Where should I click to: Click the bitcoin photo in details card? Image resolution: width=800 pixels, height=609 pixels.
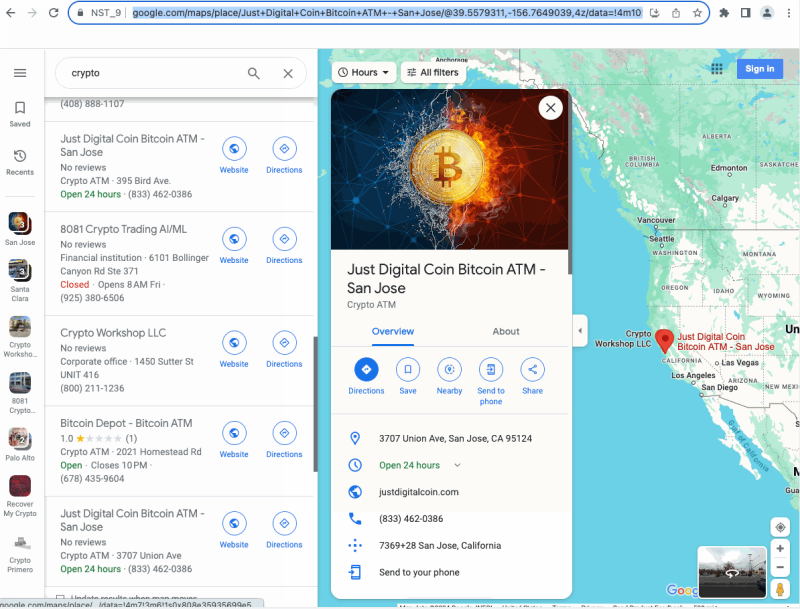click(449, 169)
